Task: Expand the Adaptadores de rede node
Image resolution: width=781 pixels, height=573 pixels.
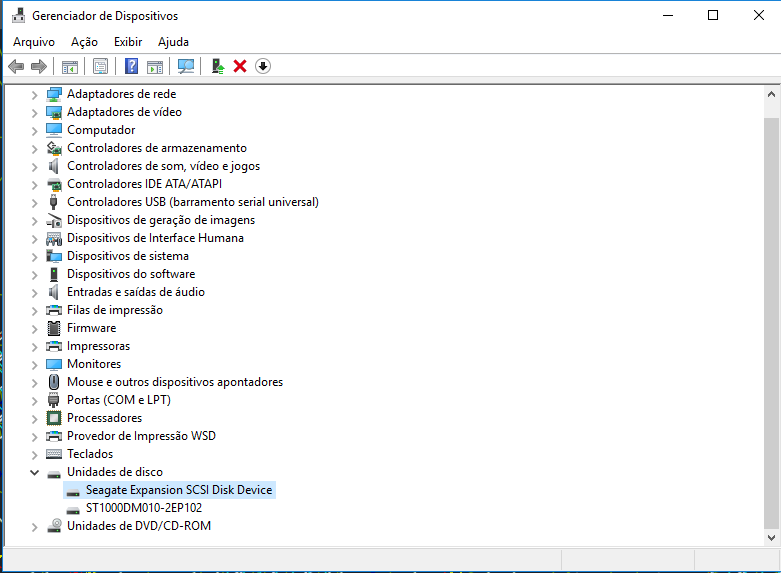Action: [x=34, y=95]
